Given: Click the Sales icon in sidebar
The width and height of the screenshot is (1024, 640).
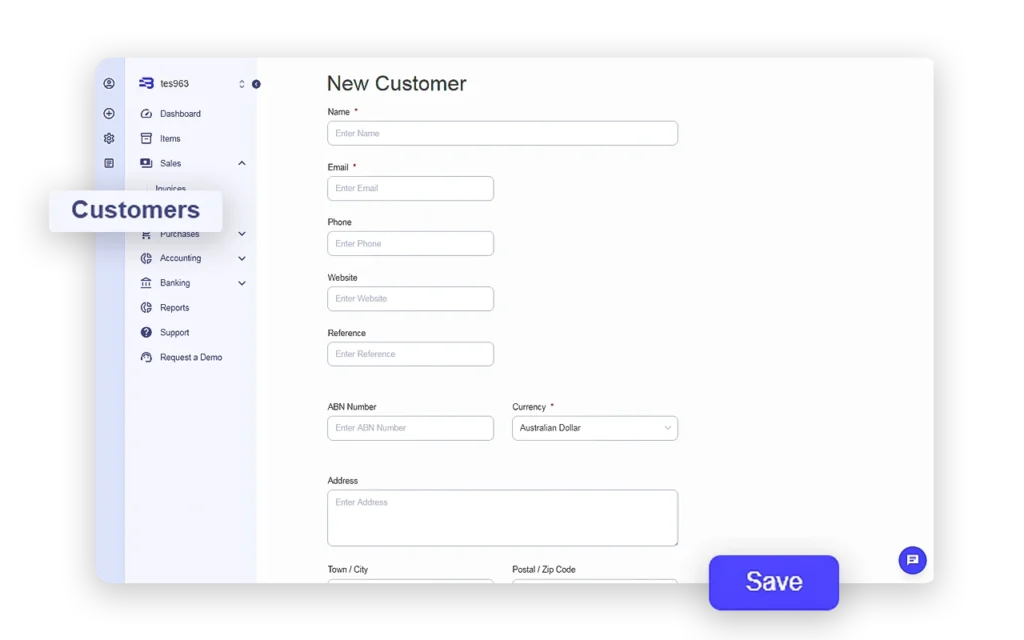Looking at the screenshot, I should tap(146, 163).
